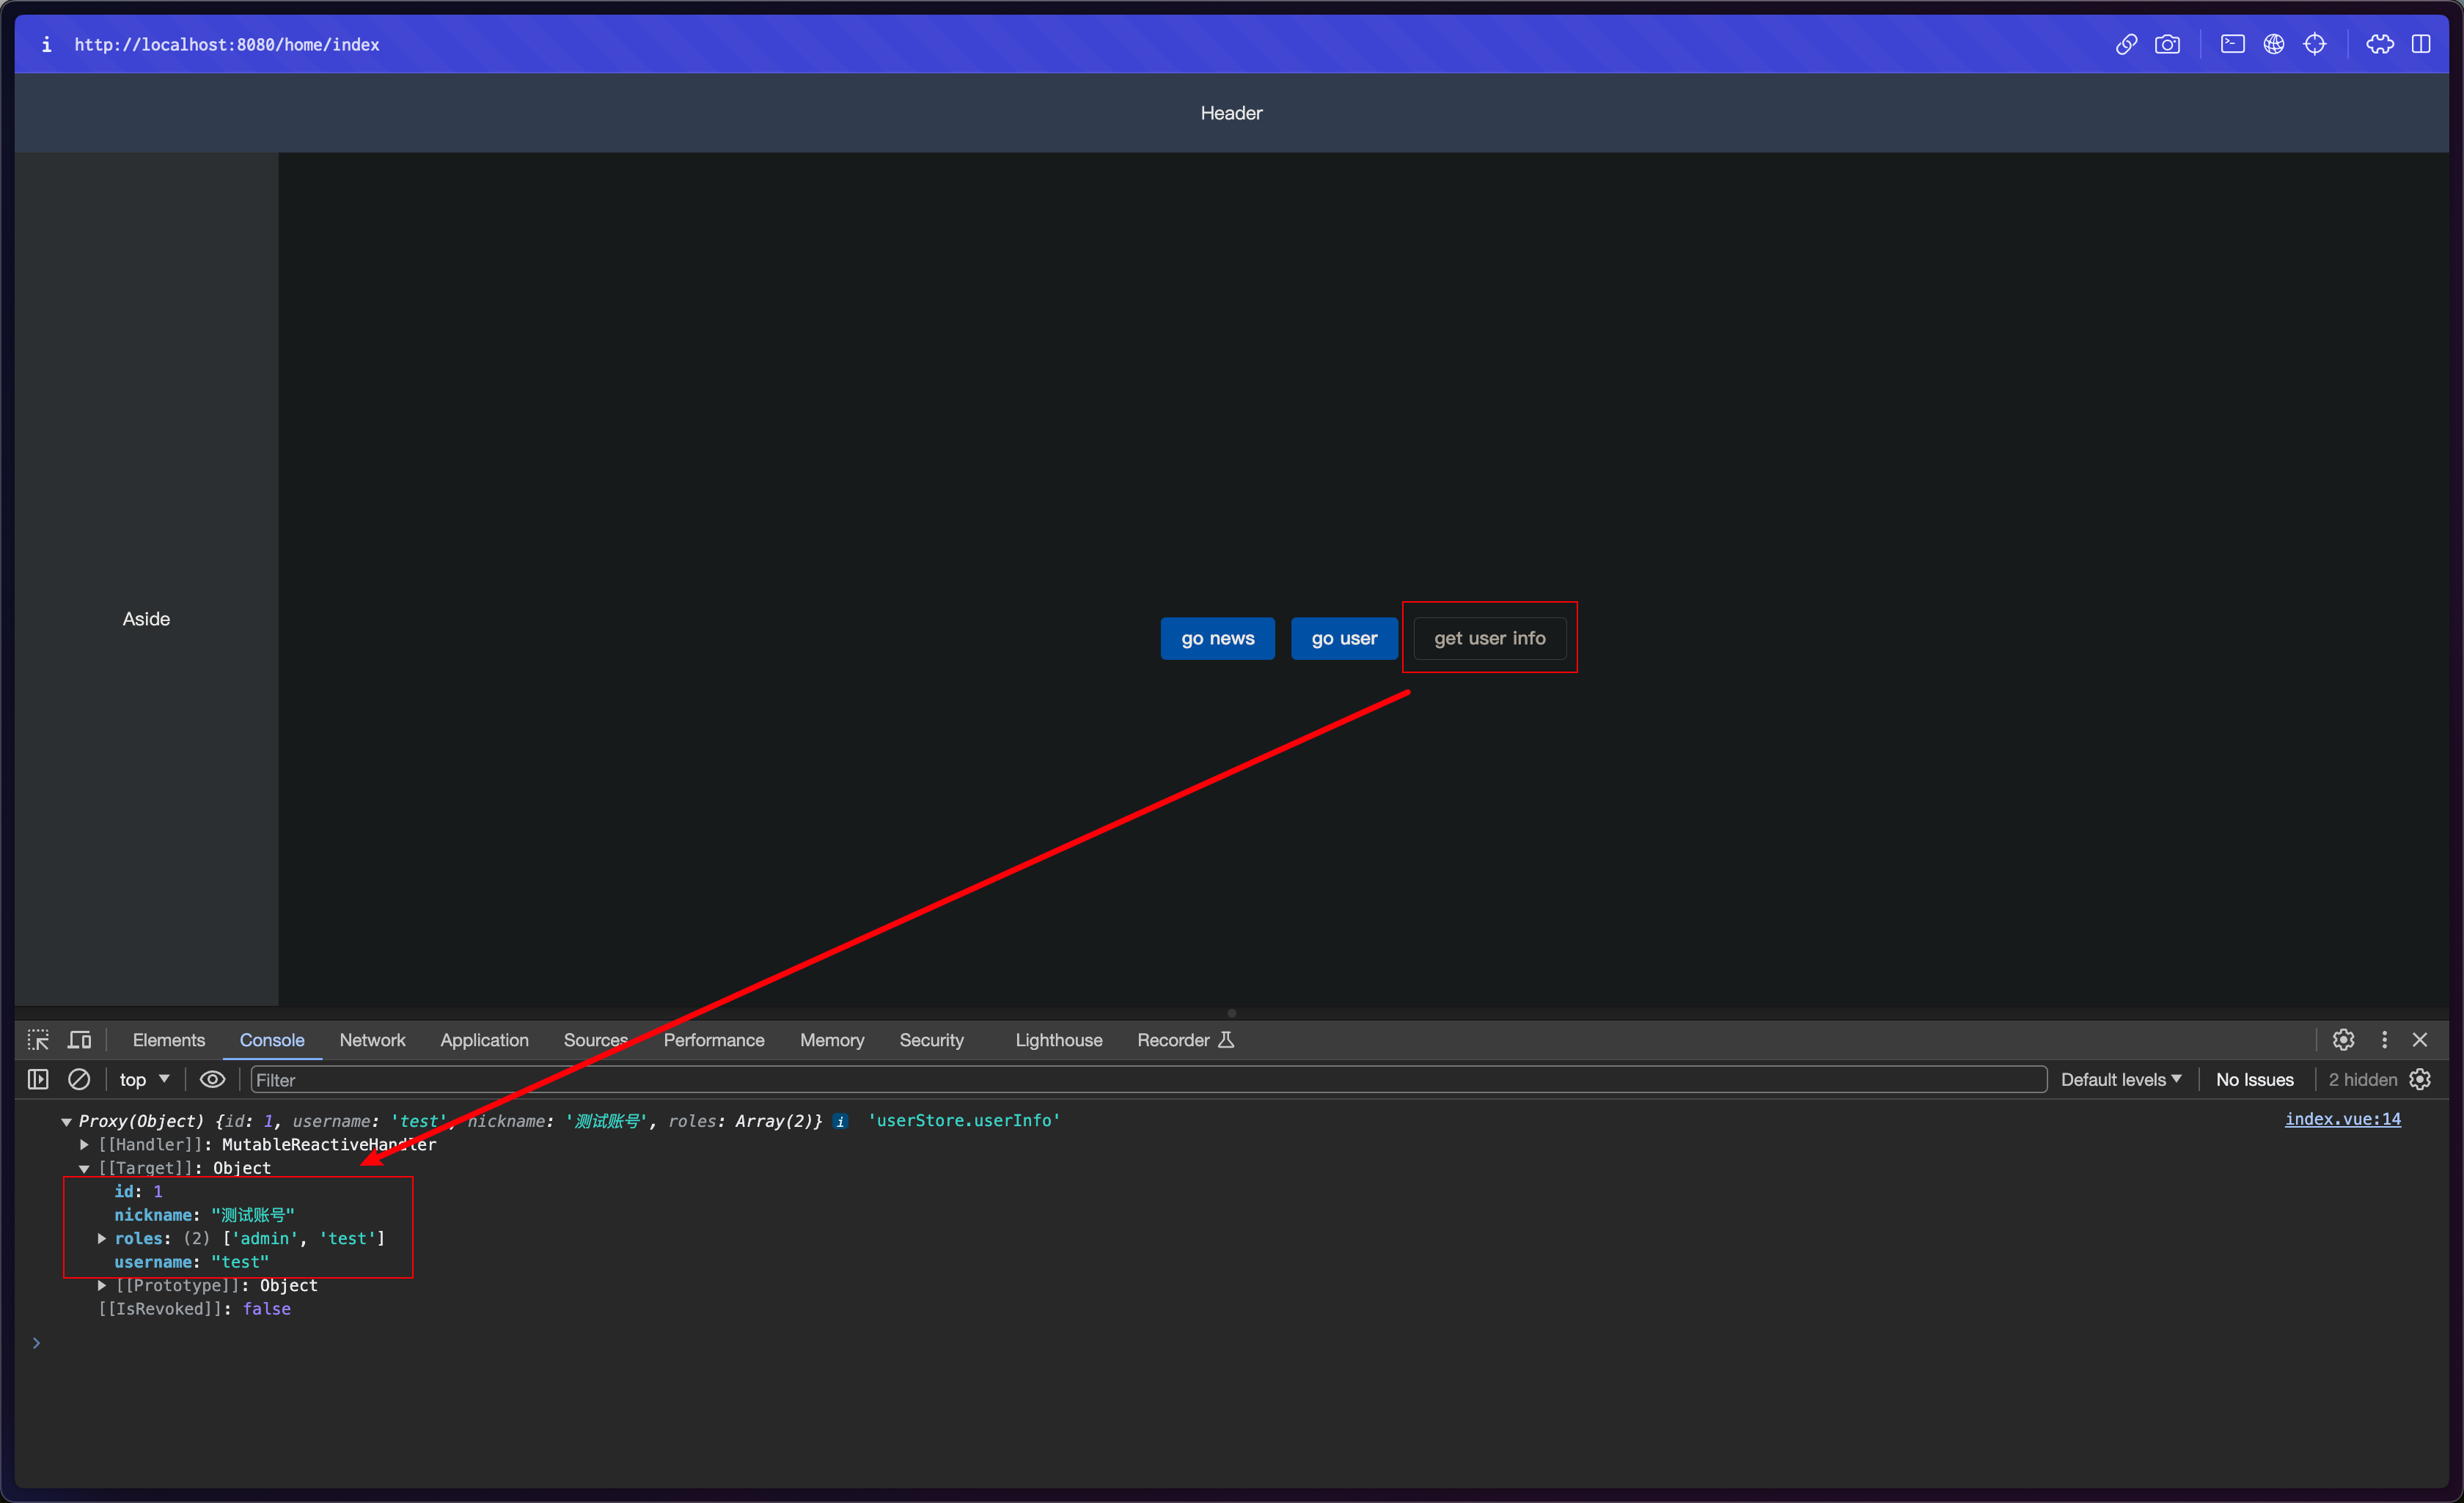Click the Console tab in DevTools
This screenshot has height=1503, width=2464.
(271, 1038)
